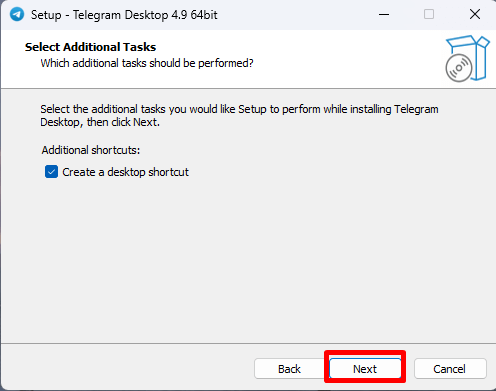
Task: Go back with the Back button
Action: pos(289,369)
